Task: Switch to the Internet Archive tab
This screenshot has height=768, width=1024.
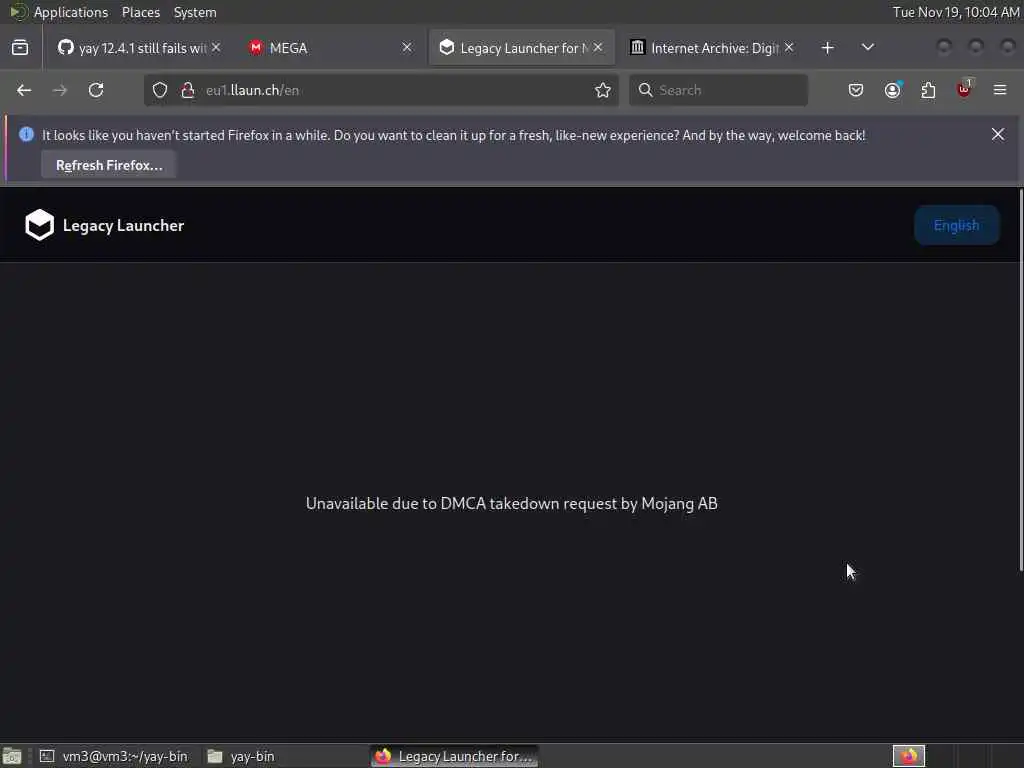Action: [x=712, y=48]
